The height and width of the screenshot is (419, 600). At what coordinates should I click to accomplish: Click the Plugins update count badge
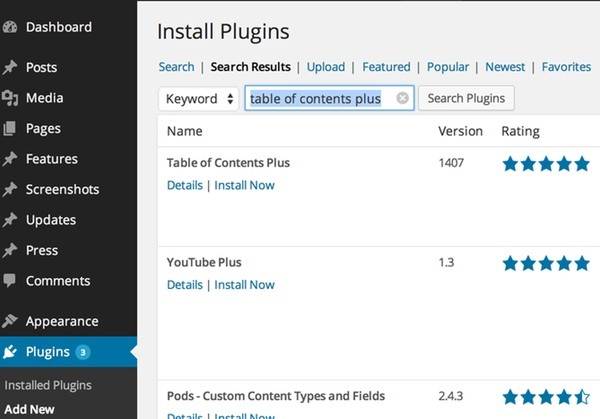tap(83, 352)
